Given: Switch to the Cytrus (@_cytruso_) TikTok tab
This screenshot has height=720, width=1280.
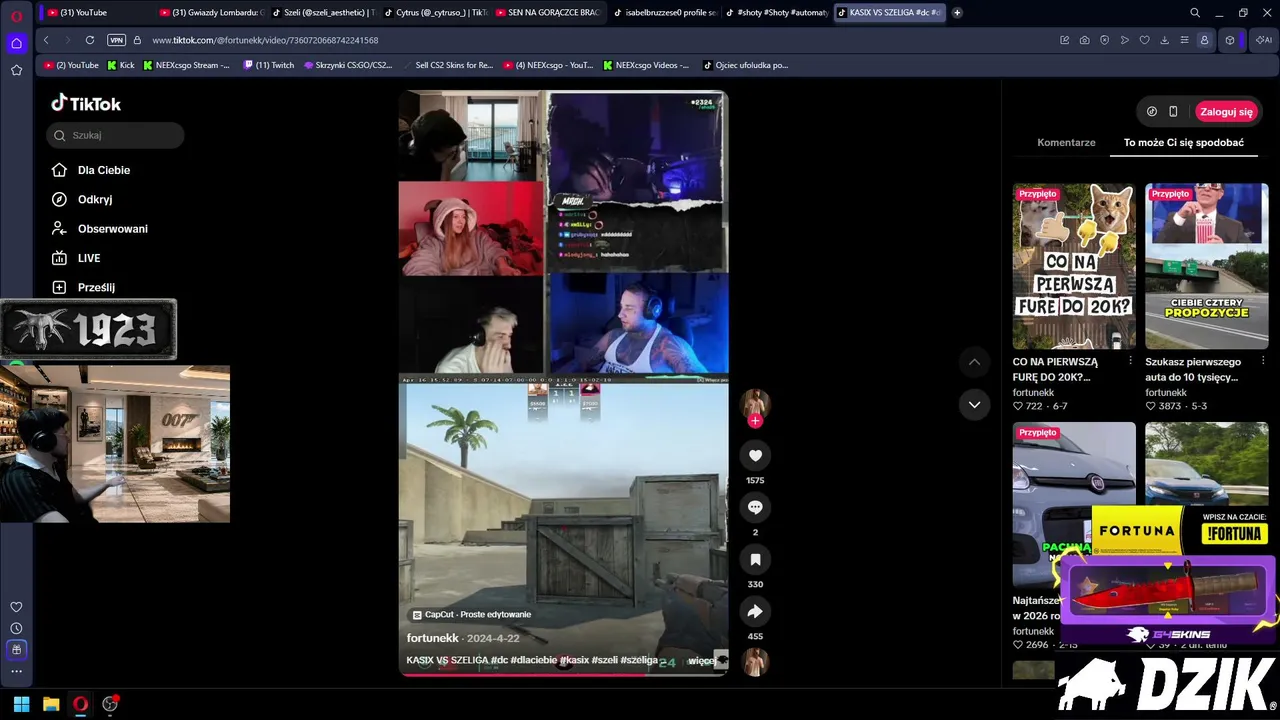Looking at the screenshot, I should [436, 13].
